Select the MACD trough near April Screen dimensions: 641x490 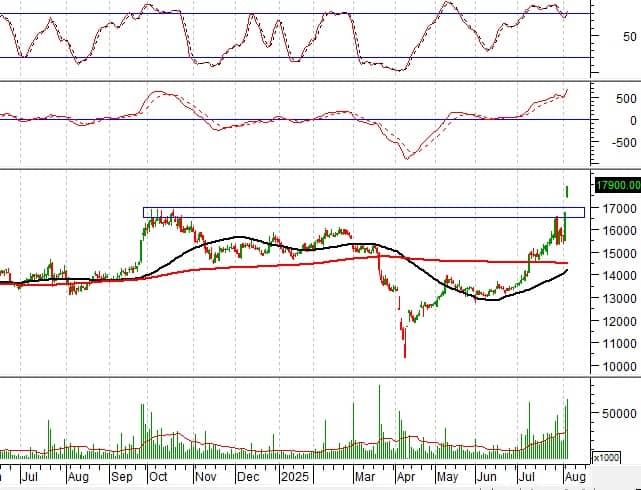[407, 157]
